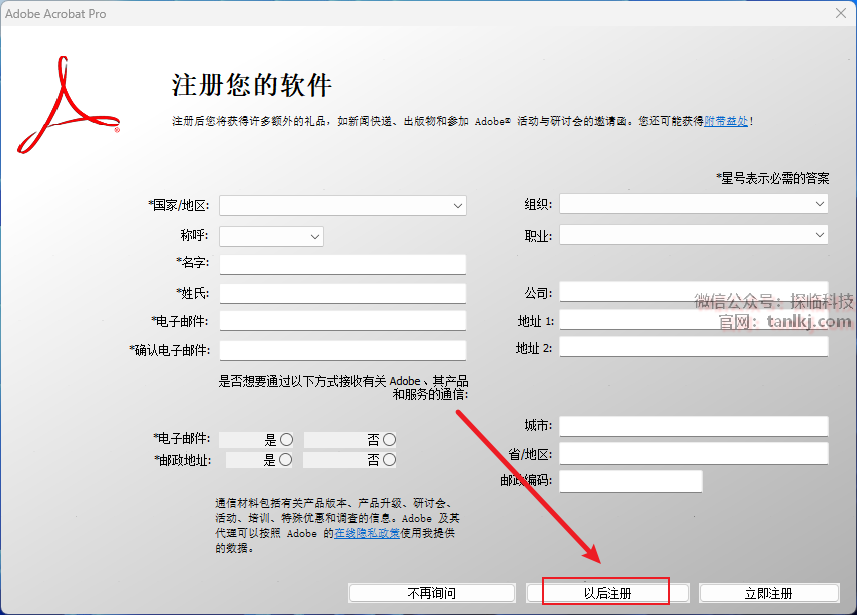Focus the 邮政编码 input field
The height and width of the screenshot is (615, 857).
pos(631,482)
